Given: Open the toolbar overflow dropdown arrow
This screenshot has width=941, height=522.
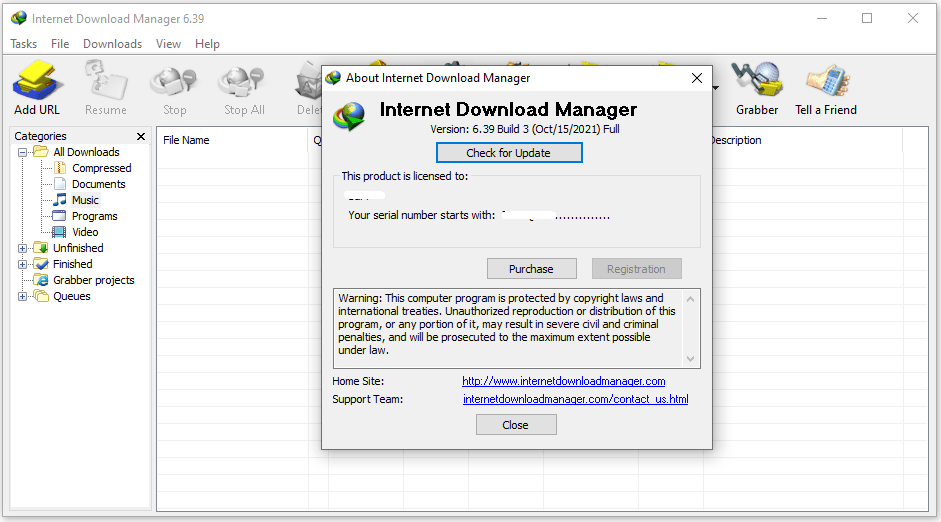Looking at the screenshot, I should 715,88.
